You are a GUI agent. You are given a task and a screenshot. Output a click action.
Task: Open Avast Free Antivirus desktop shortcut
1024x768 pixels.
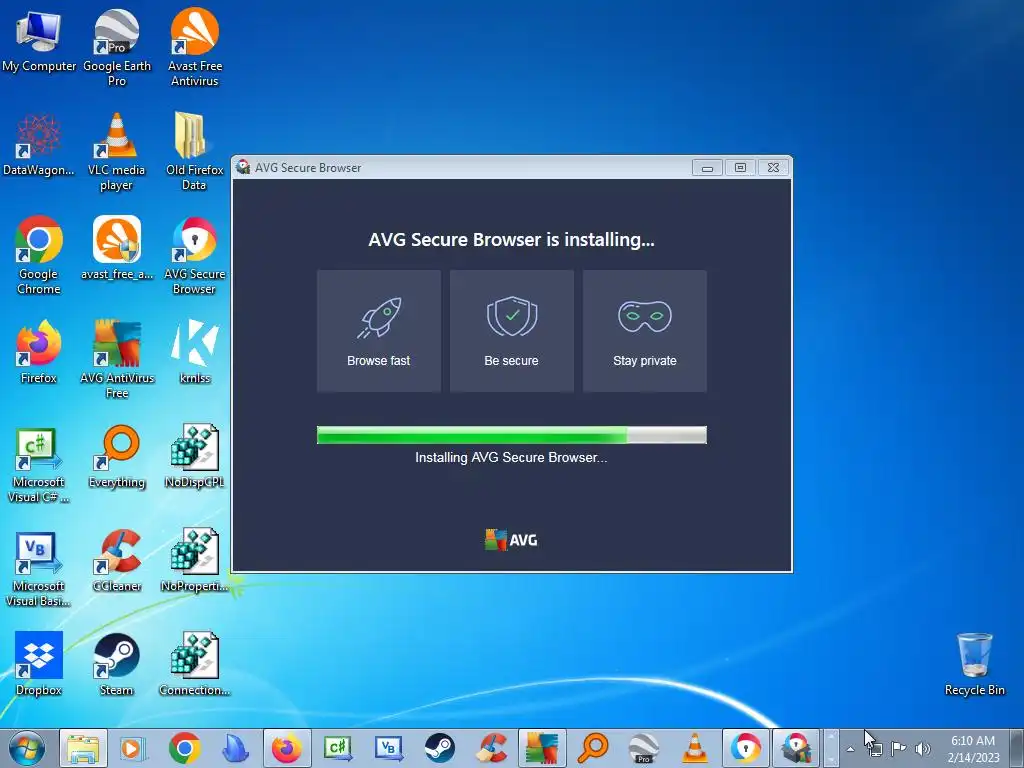tap(195, 47)
